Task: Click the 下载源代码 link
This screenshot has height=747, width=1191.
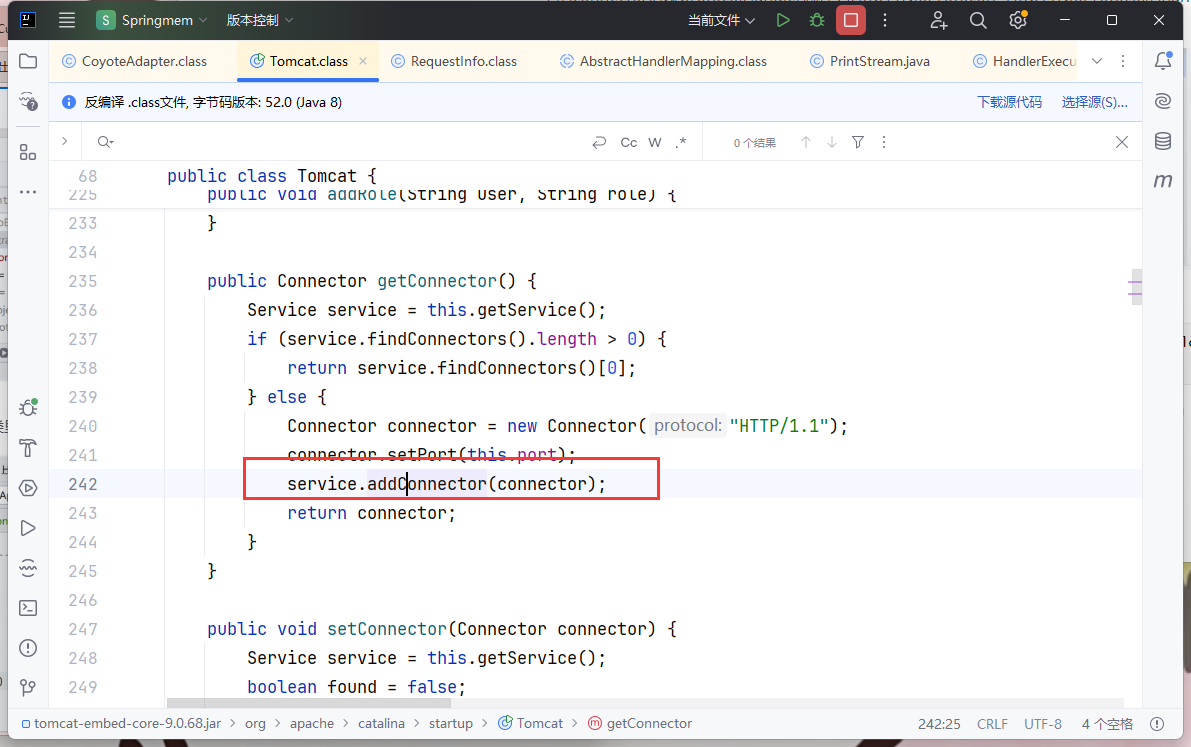Action: [x=1009, y=102]
